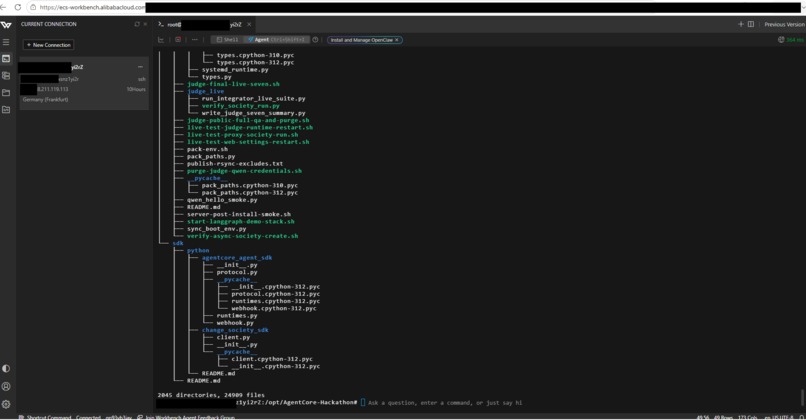The height and width of the screenshot is (420, 806).
Task: Click purge-judge-qwen-credentials.sh text
Action: click(x=244, y=171)
